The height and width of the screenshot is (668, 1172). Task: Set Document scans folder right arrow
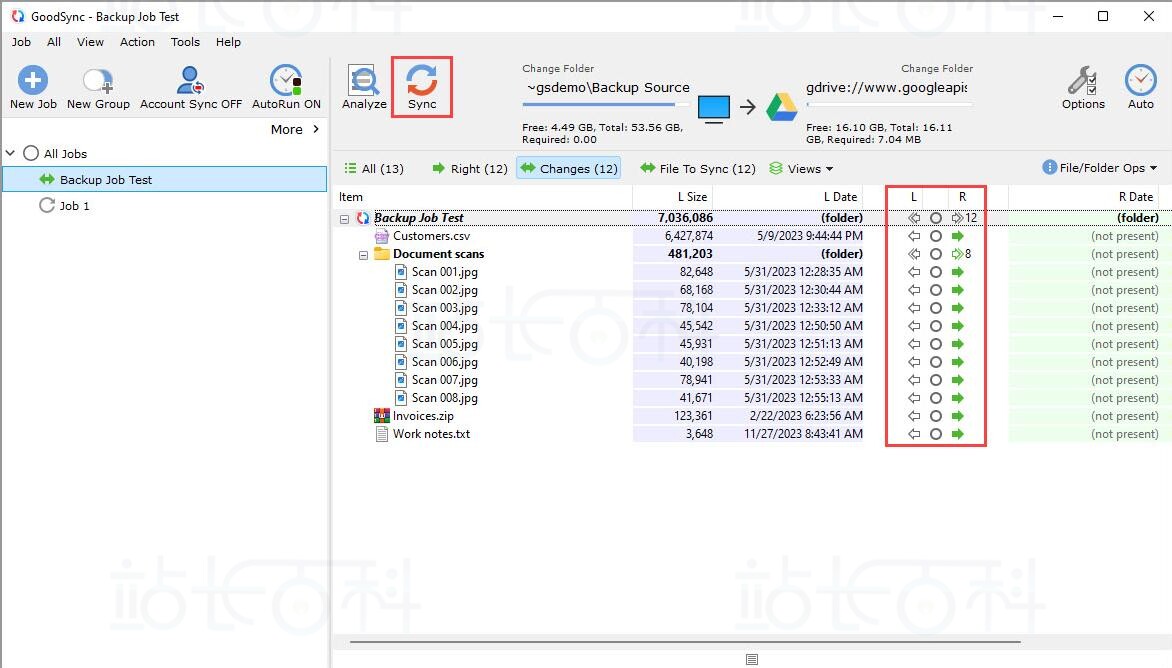(x=957, y=254)
